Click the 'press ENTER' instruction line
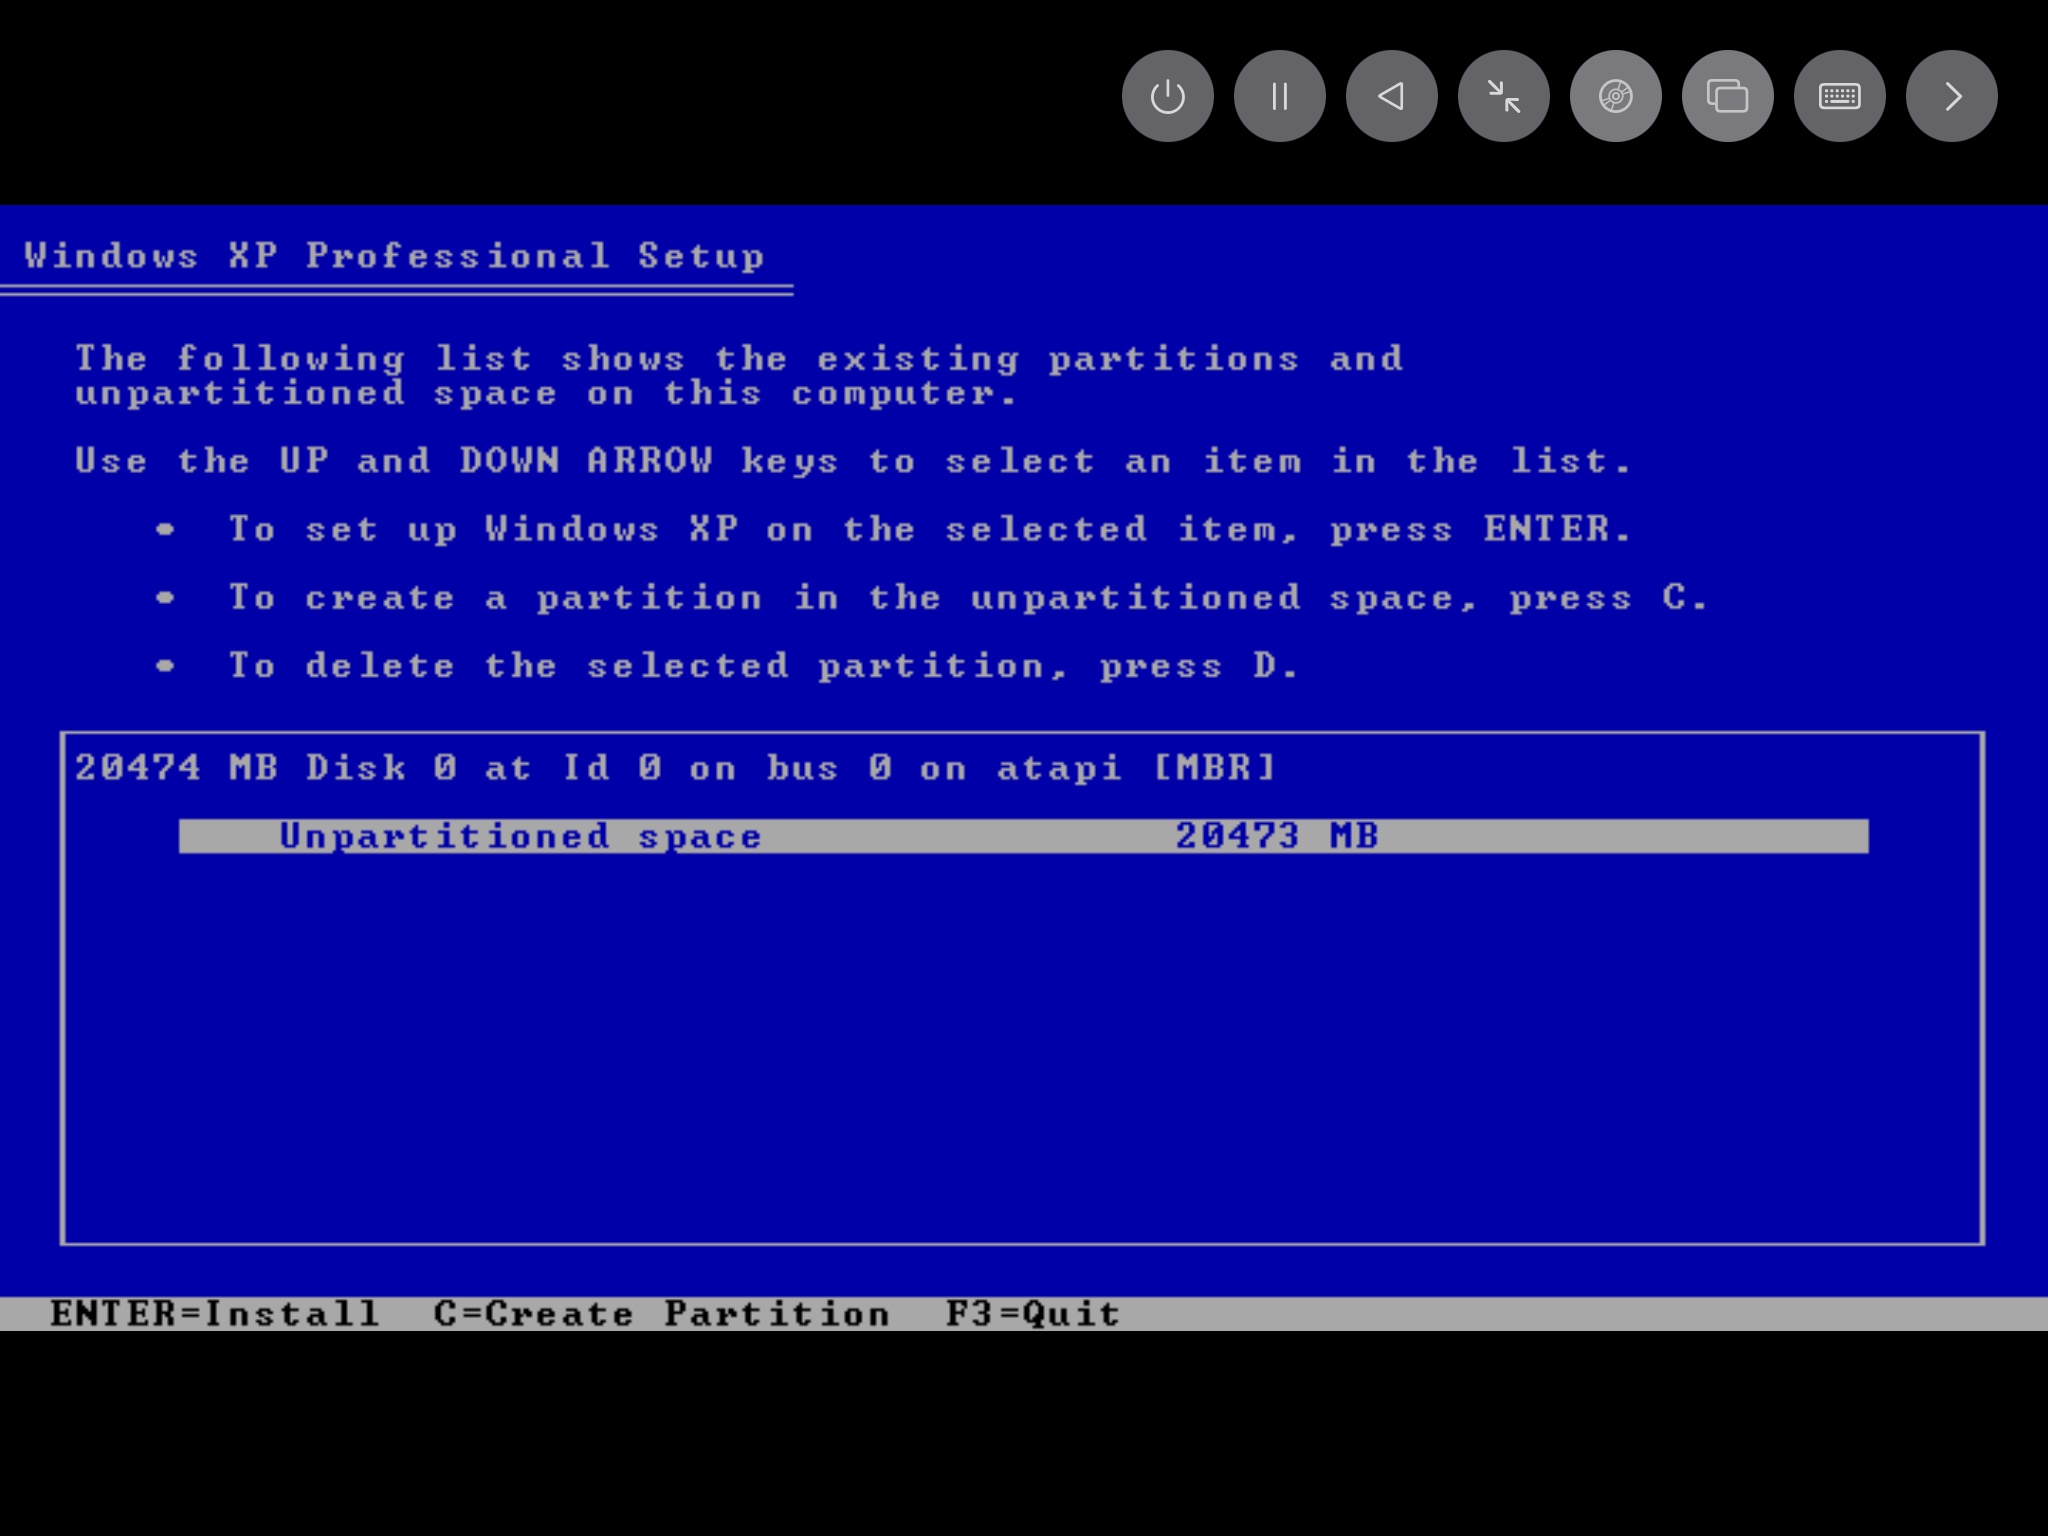This screenshot has height=1536, width=2048. [x=930, y=529]
